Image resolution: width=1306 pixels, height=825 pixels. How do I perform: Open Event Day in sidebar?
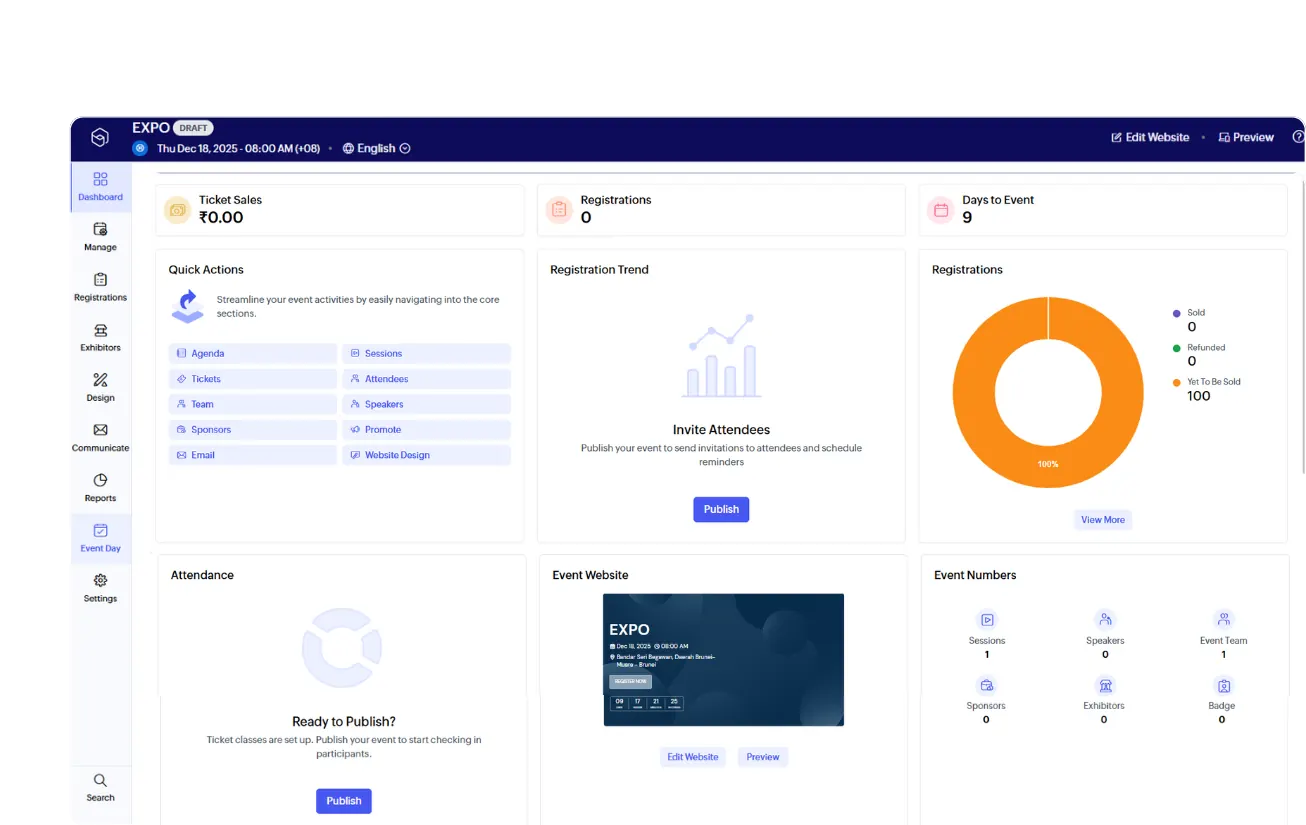pyautogui.click(x=100, y=538)
